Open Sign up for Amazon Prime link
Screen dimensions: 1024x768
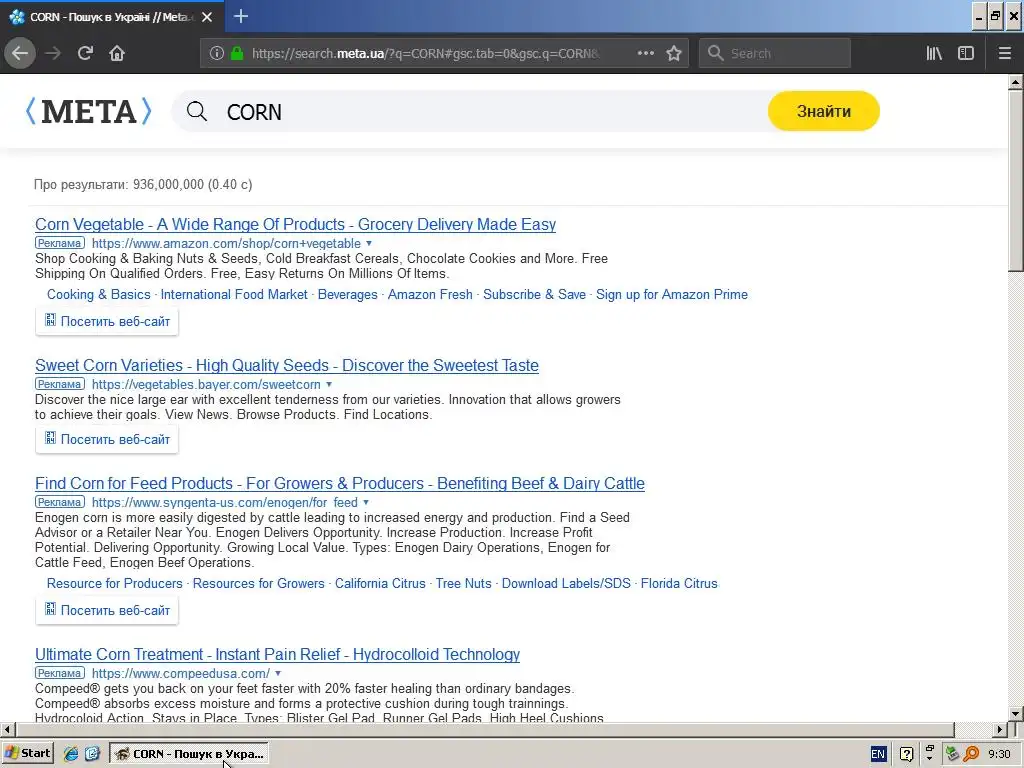click(672, 295)
